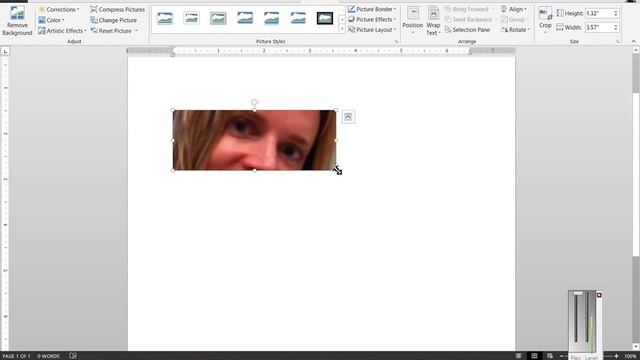Image resolution: width=640 pixels, height=360 pixels.
Task: Click the tab selector on the ruler
Action: click(5, 51)
